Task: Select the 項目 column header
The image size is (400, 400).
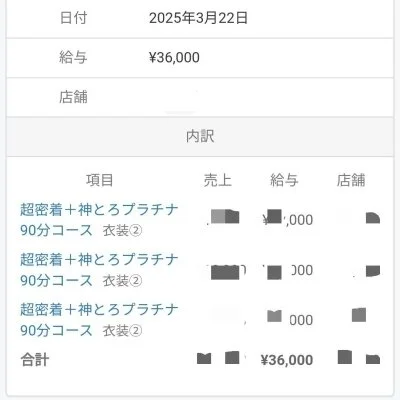Action: [100, 180]
